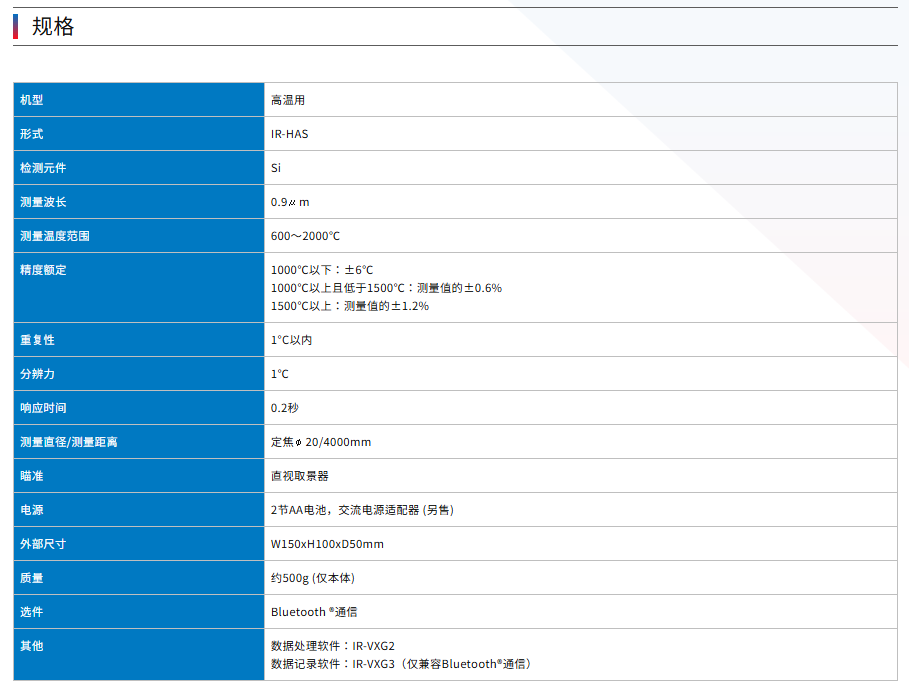
Task: Select the 响应时间 row label
Action: 43,408
